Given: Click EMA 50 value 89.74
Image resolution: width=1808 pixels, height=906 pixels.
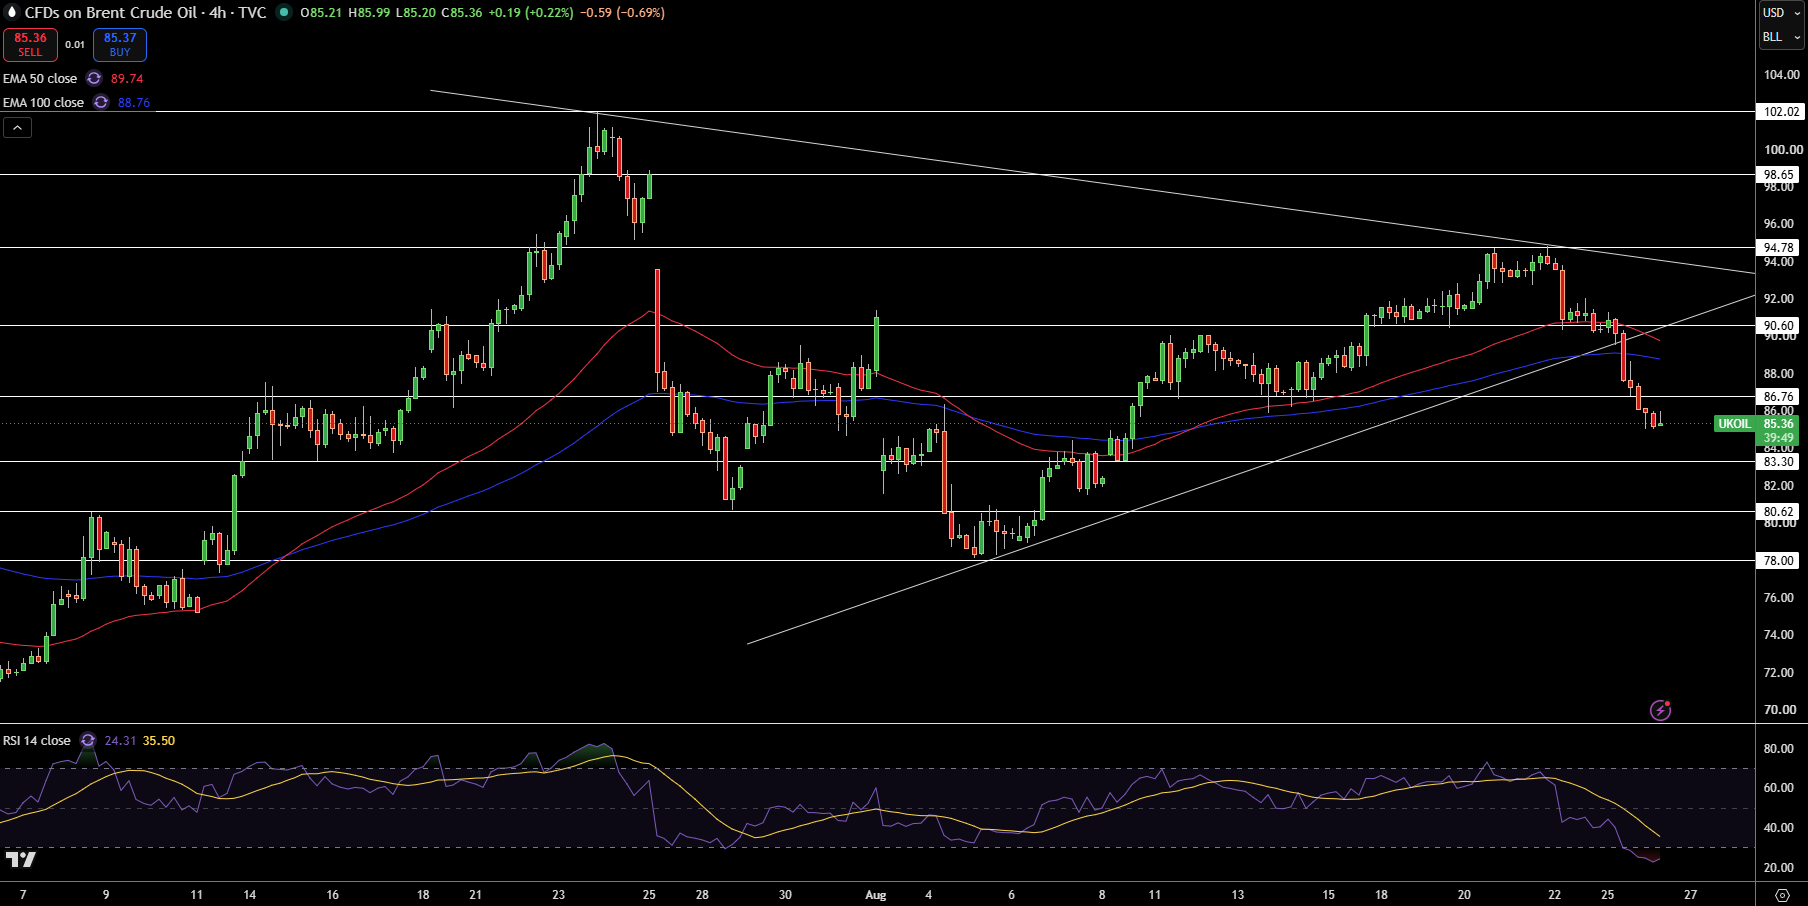Looking at the screenshot, I should pyautogui.click(x=127, y=78).
